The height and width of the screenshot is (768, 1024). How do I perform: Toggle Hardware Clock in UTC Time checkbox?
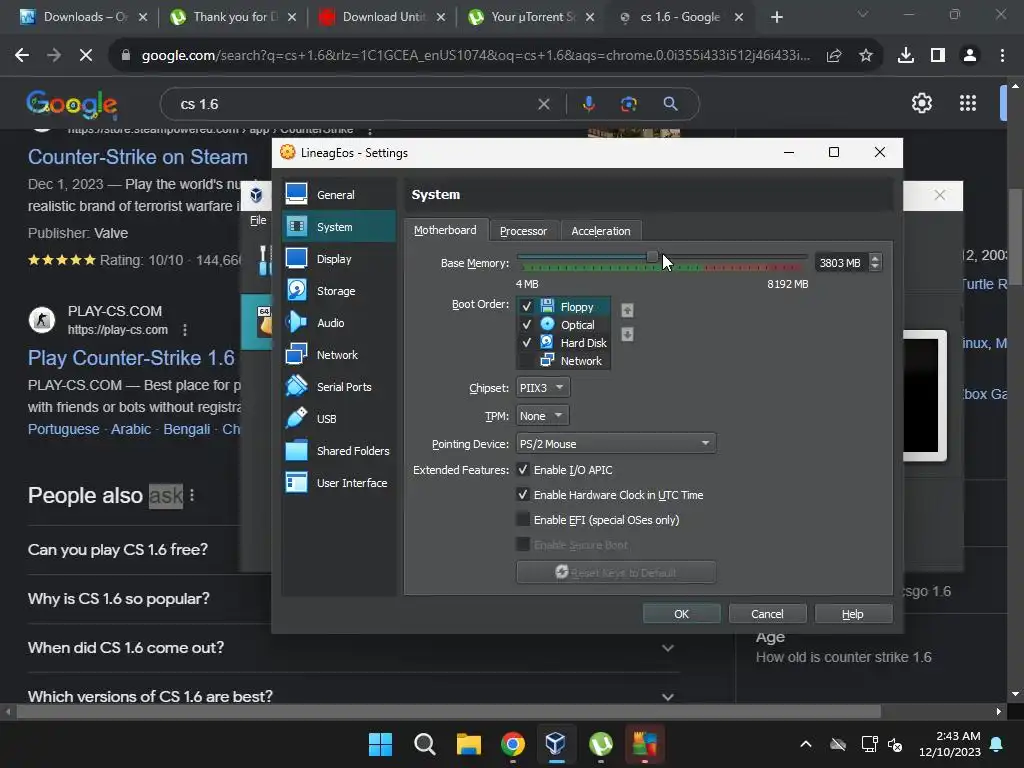click(x=522, y=494)
